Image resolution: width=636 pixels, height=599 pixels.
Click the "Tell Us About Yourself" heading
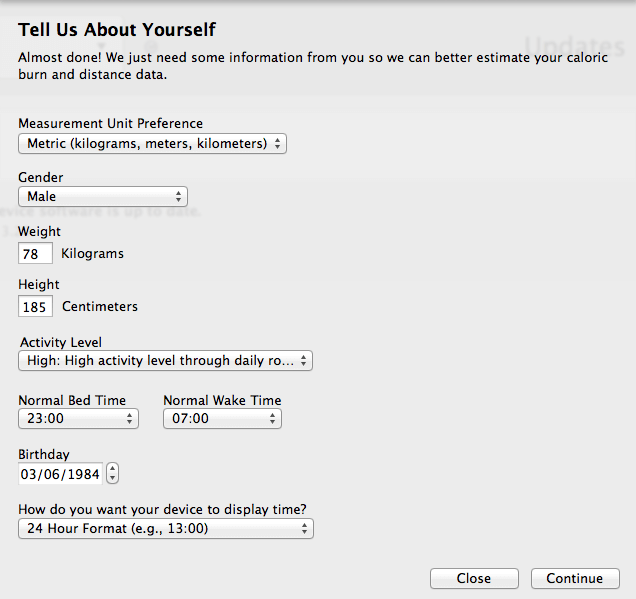tap(117, 30)
